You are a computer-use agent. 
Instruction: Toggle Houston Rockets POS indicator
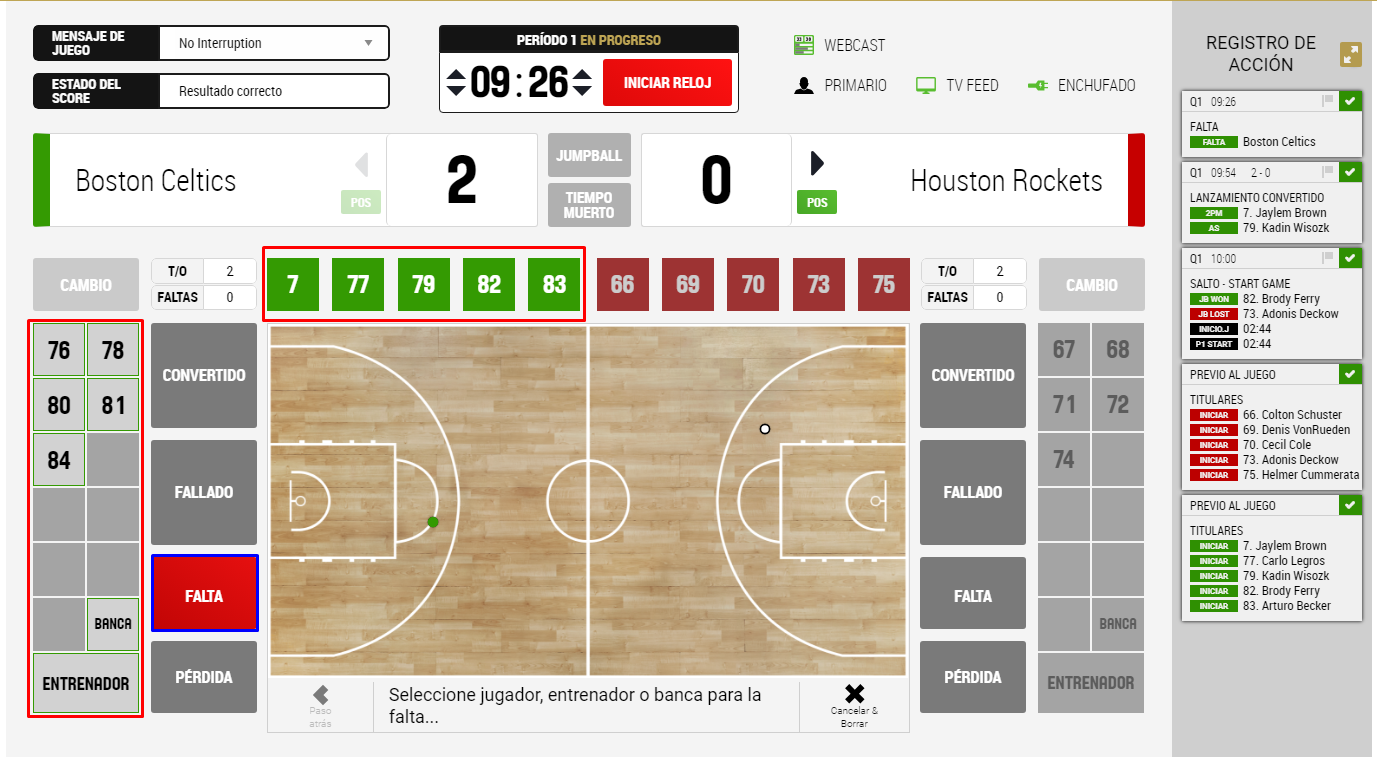pyautogui.click(x=817, y=203)
